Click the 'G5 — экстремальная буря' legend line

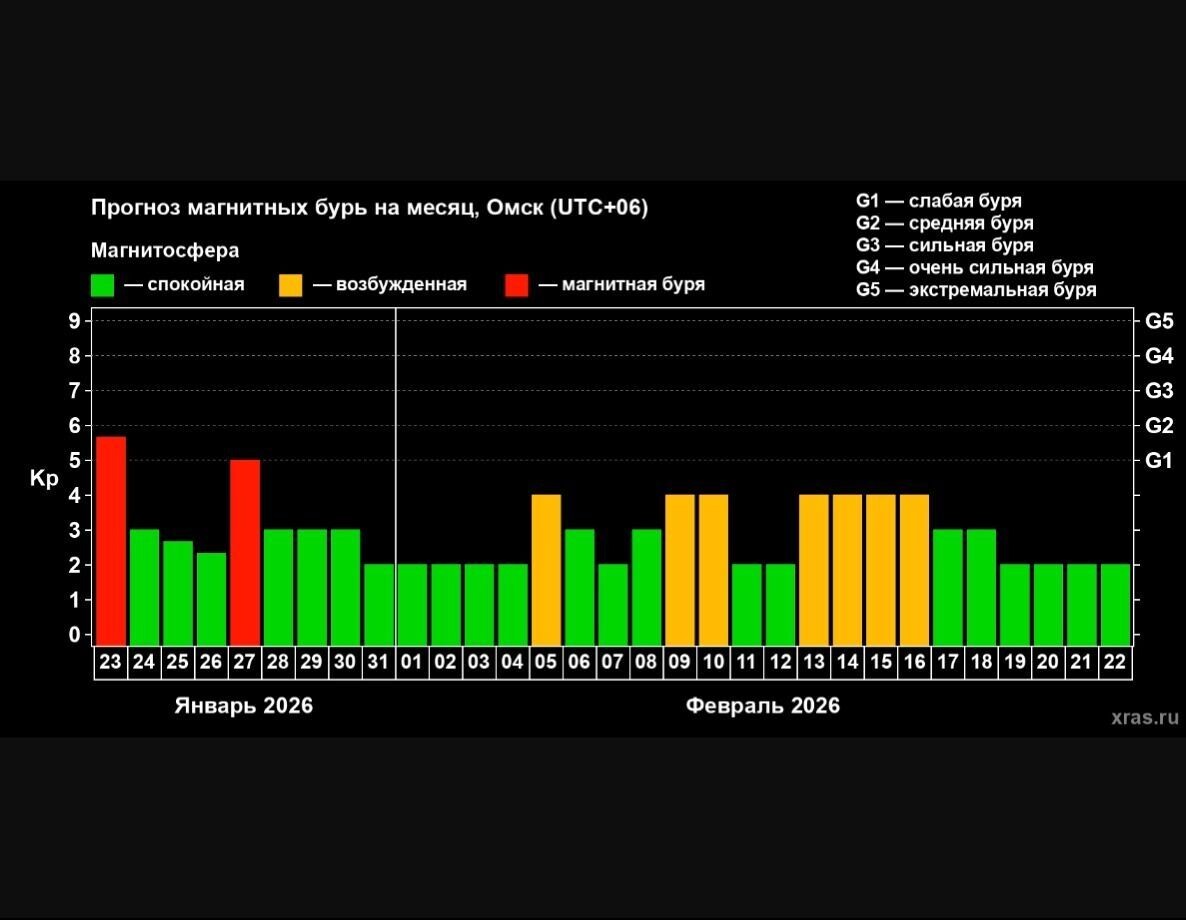pyautogui.click(x=976, y=290)
